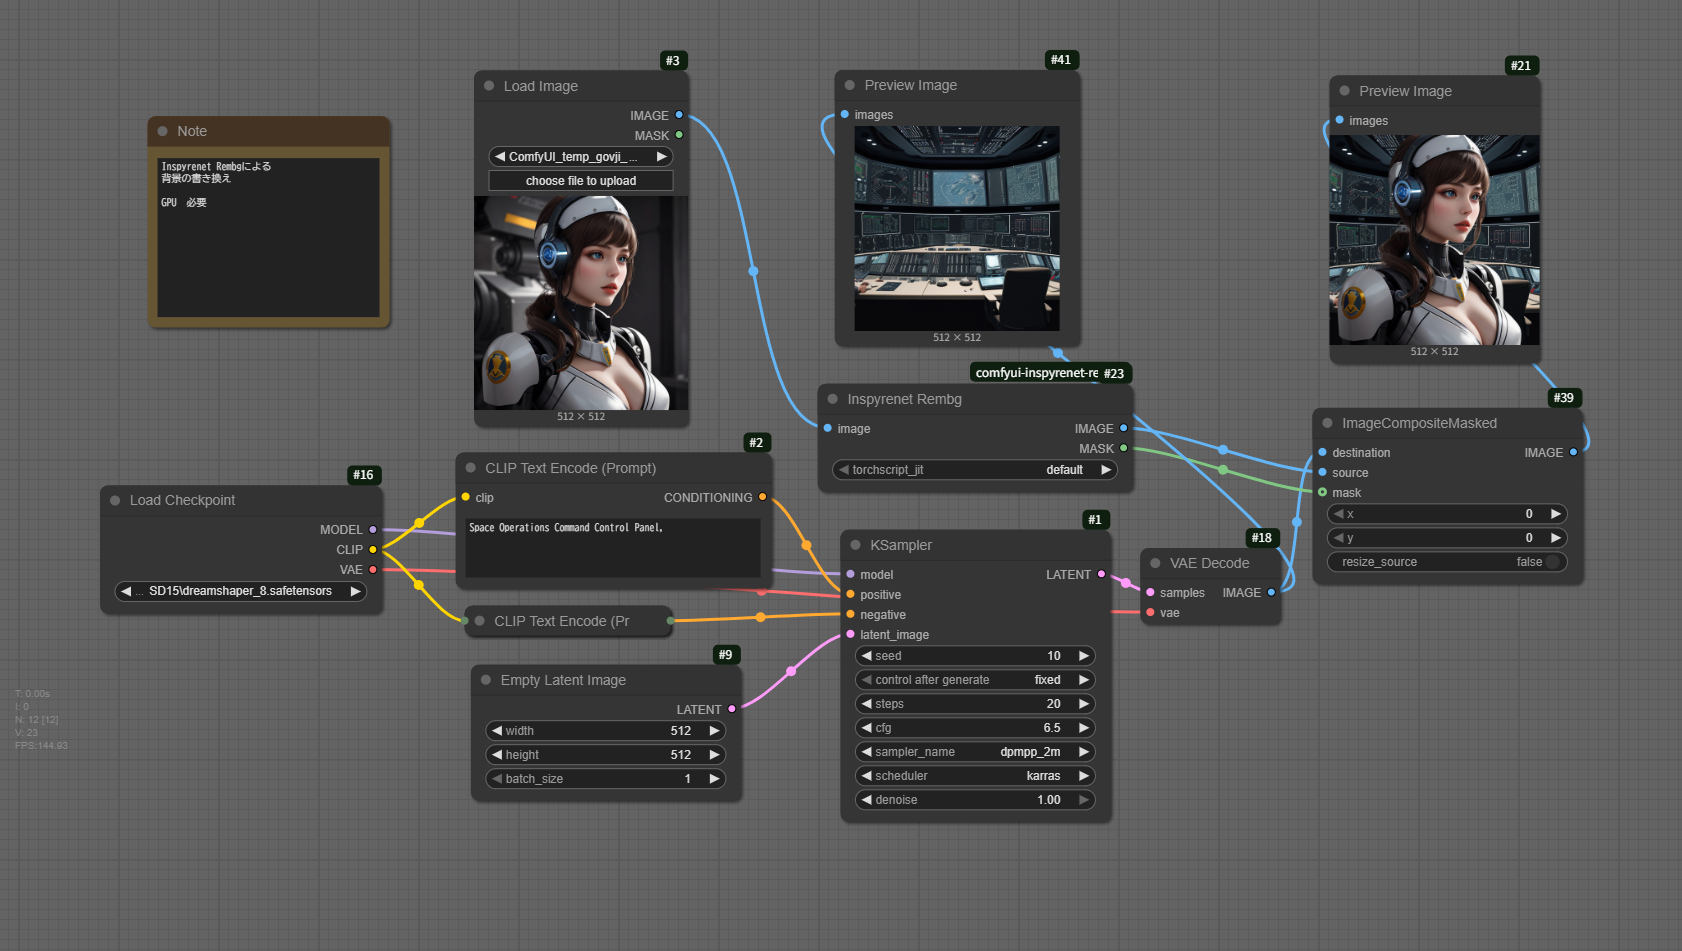This screenshot has height=951, width=1682.
Task: Collapse the KSampler node using its dot
Action: (855, 545)
